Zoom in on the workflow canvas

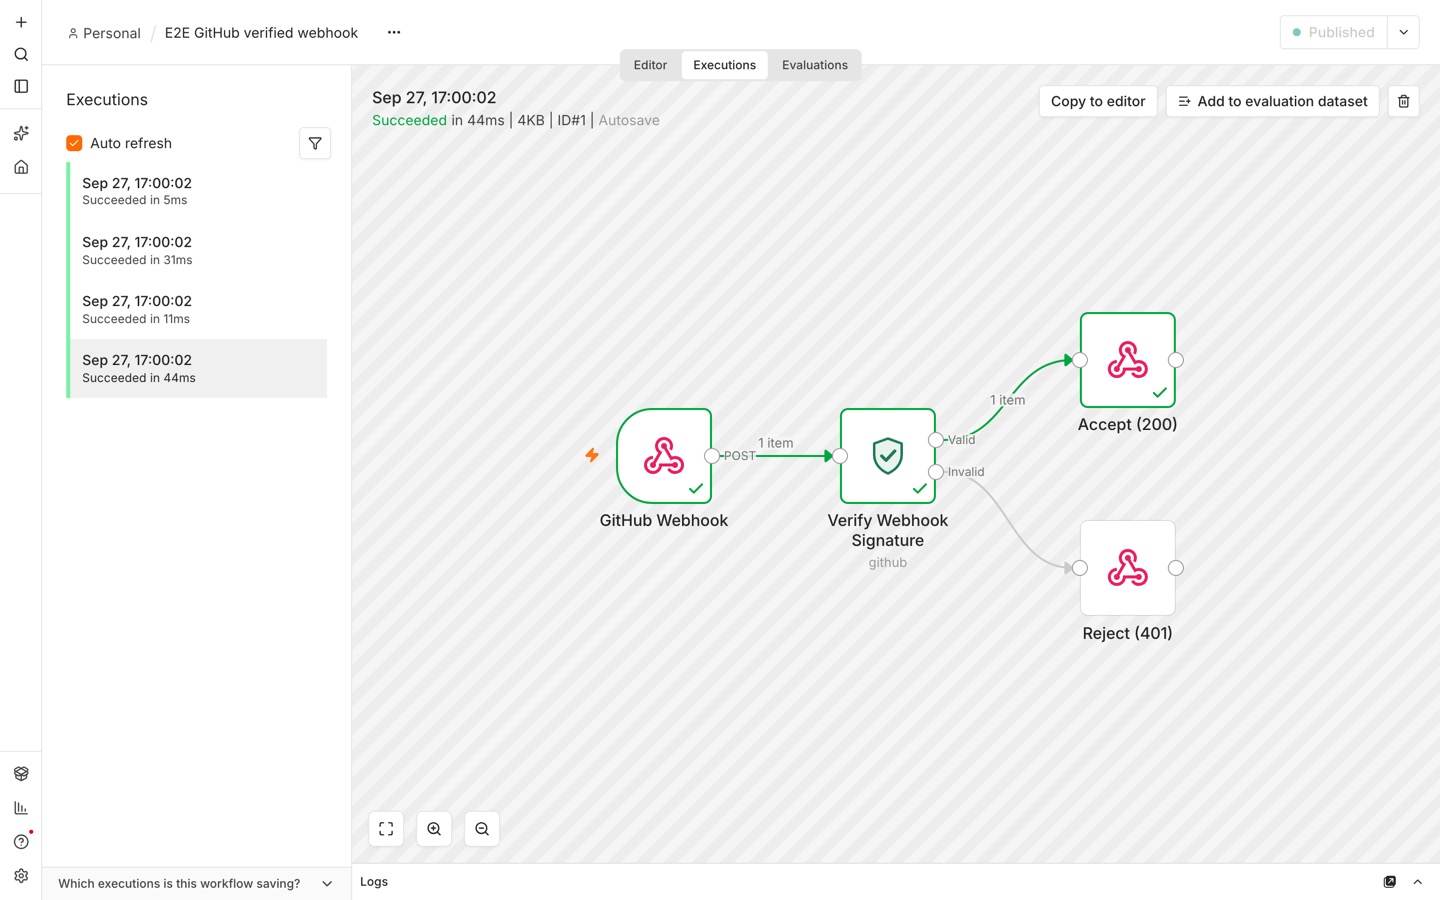coord(434,829)
